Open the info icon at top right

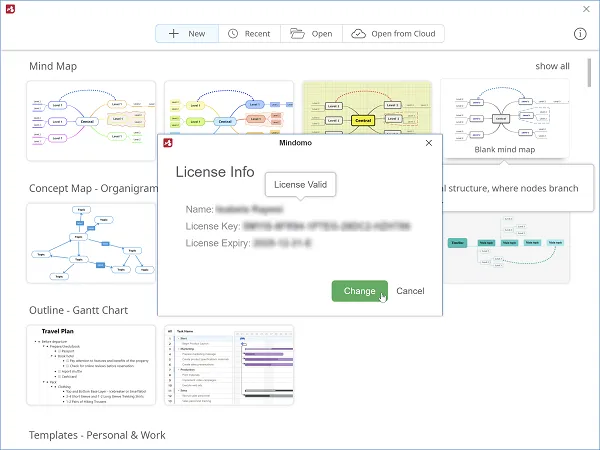pos(580,34)
